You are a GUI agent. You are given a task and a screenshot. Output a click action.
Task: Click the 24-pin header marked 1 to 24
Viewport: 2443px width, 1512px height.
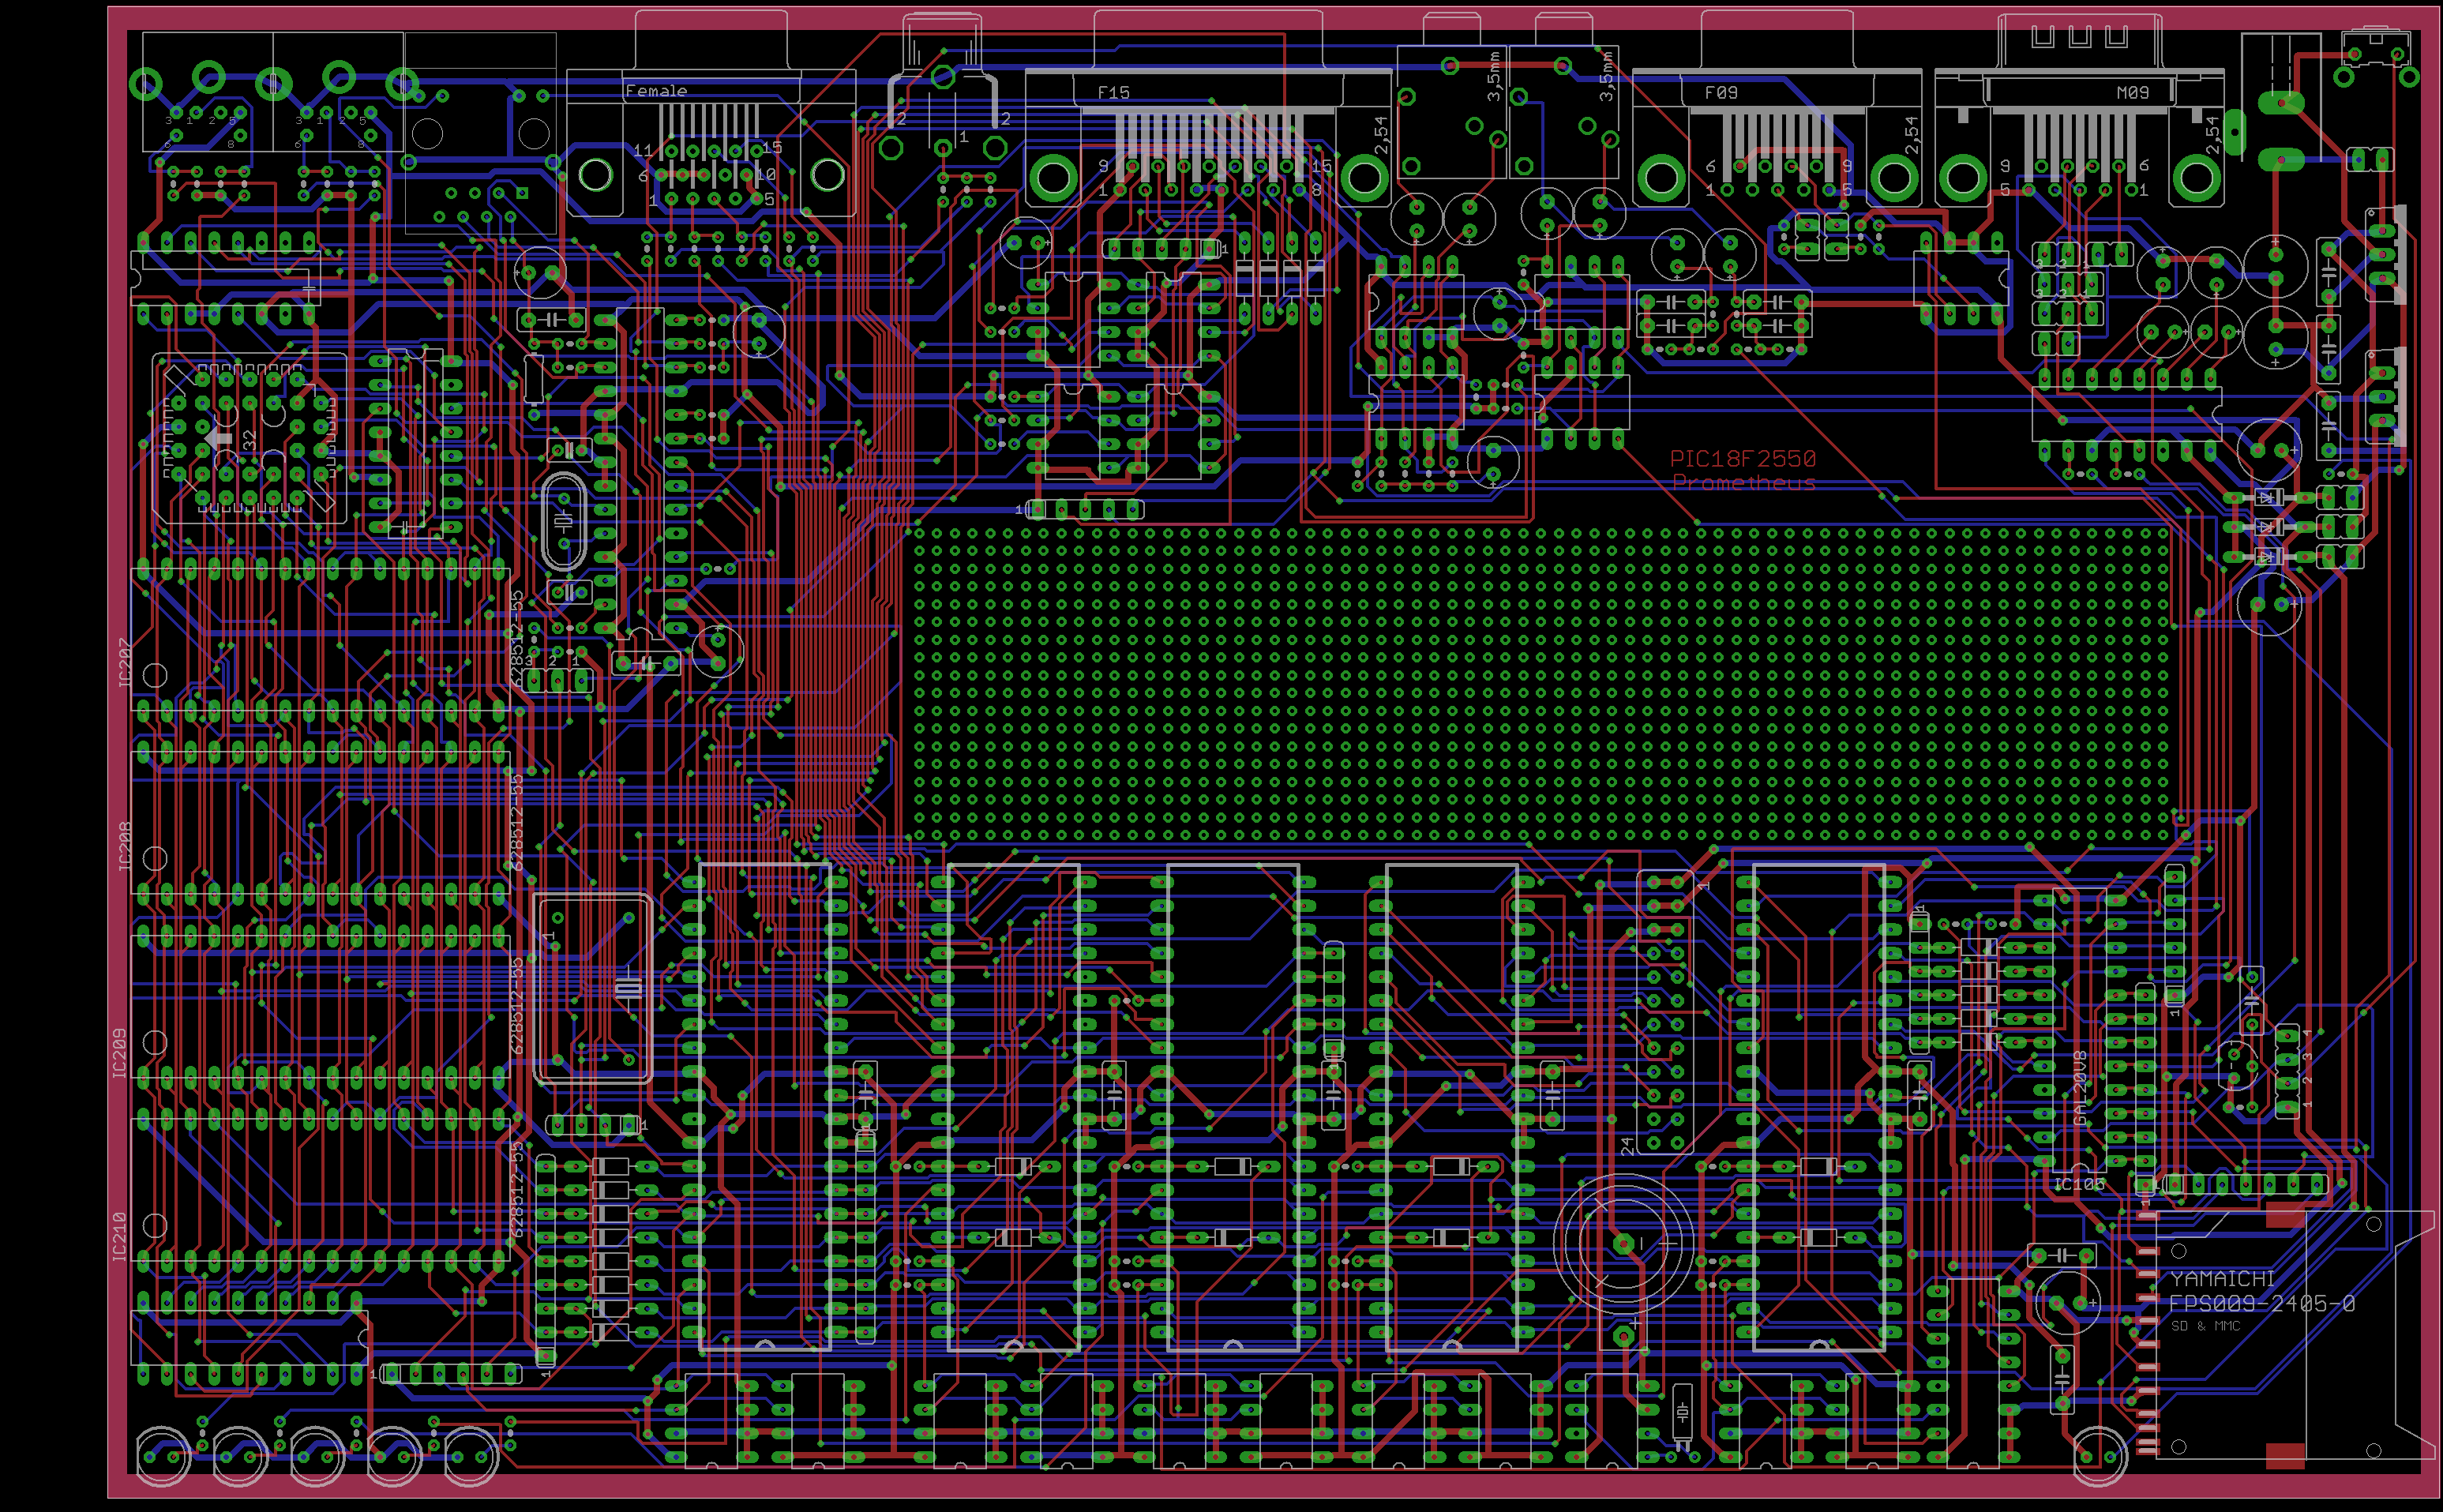(x=1665, y=1012)
